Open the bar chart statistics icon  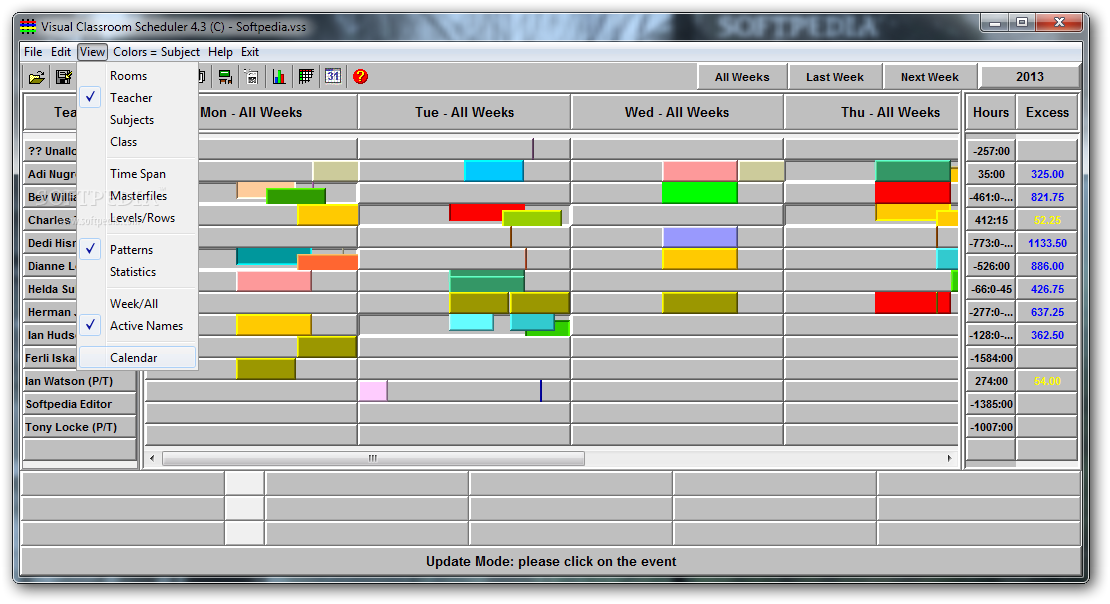[x=279, y=77]
